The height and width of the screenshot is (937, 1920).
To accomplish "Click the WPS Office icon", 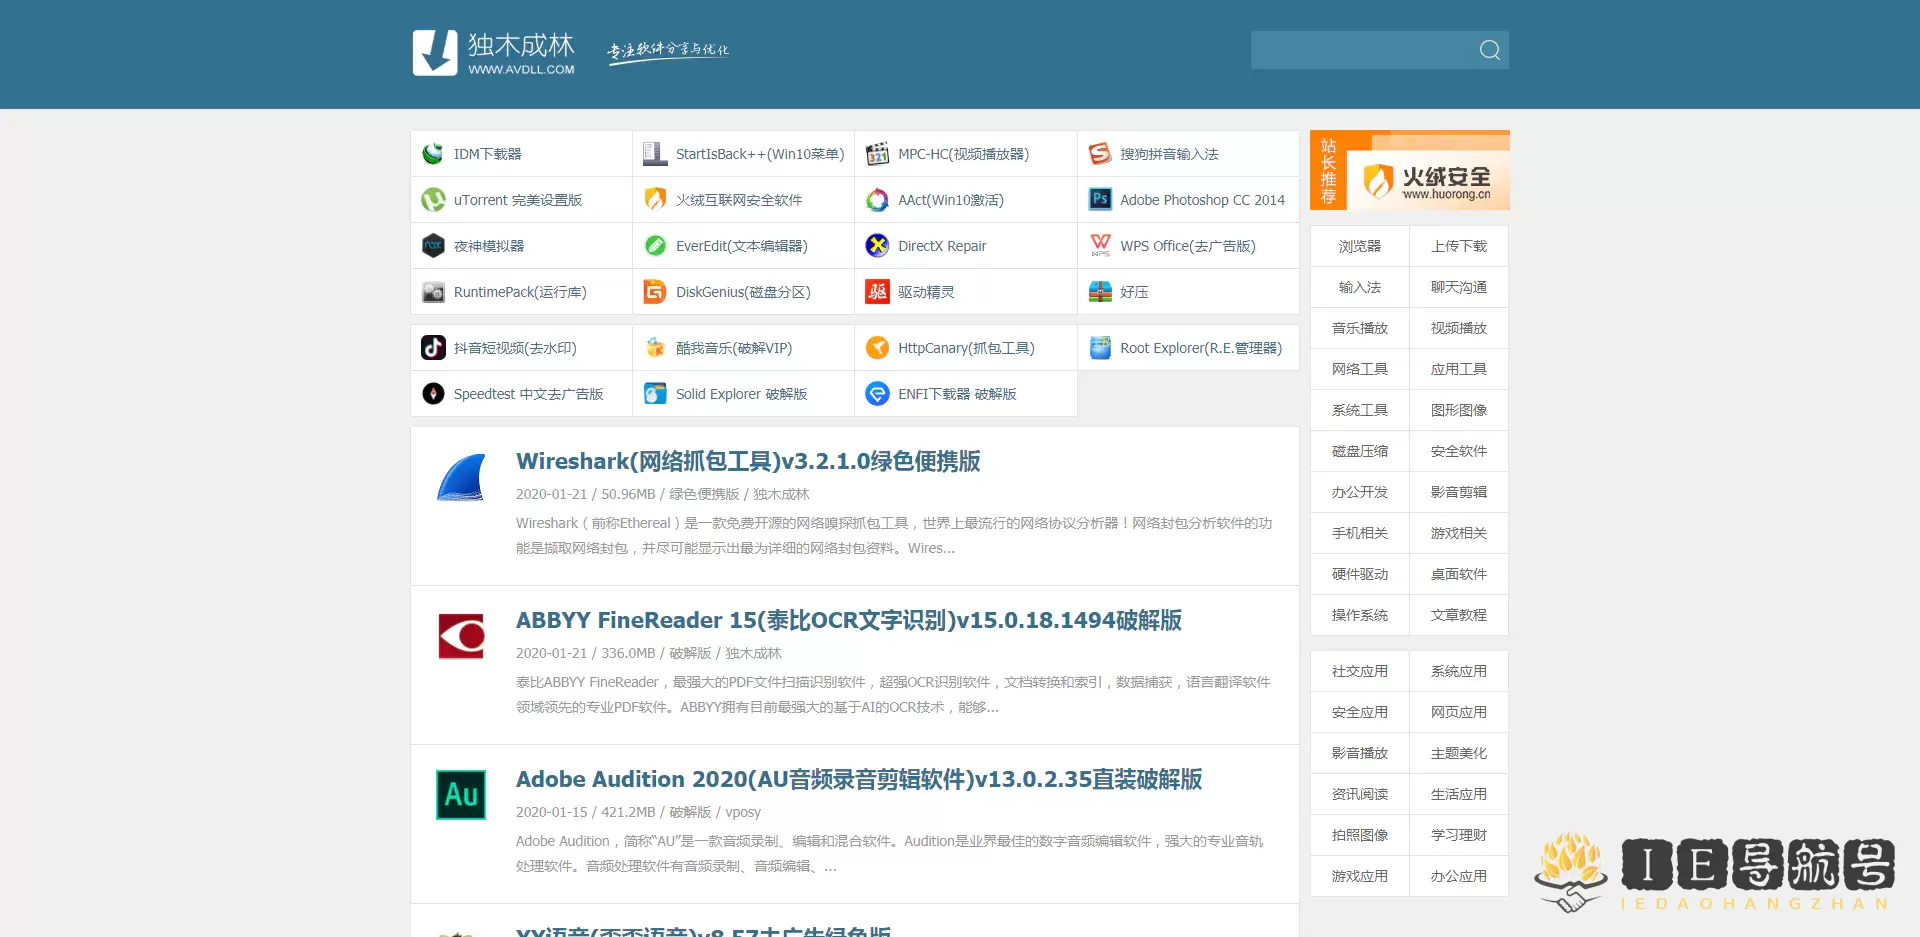I will coord(1100,246).
